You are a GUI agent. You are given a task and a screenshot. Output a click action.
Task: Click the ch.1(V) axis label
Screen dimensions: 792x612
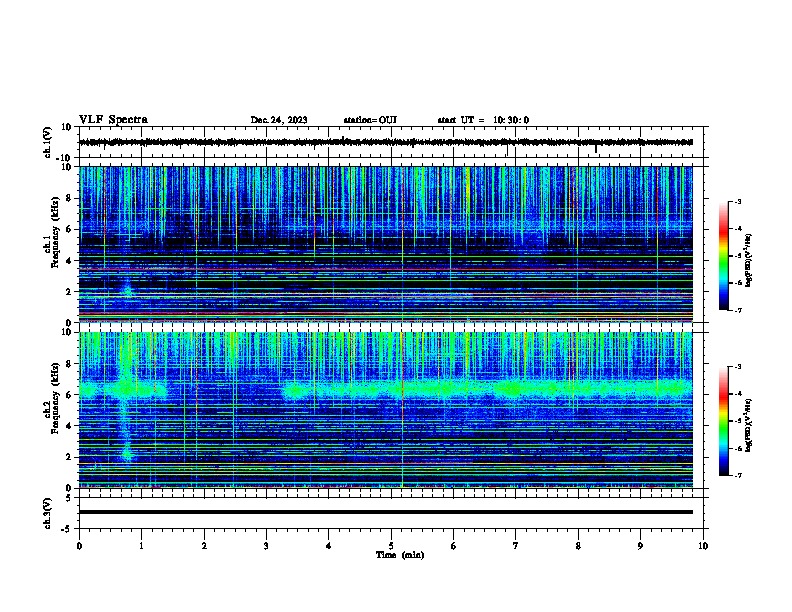[47, 142]
